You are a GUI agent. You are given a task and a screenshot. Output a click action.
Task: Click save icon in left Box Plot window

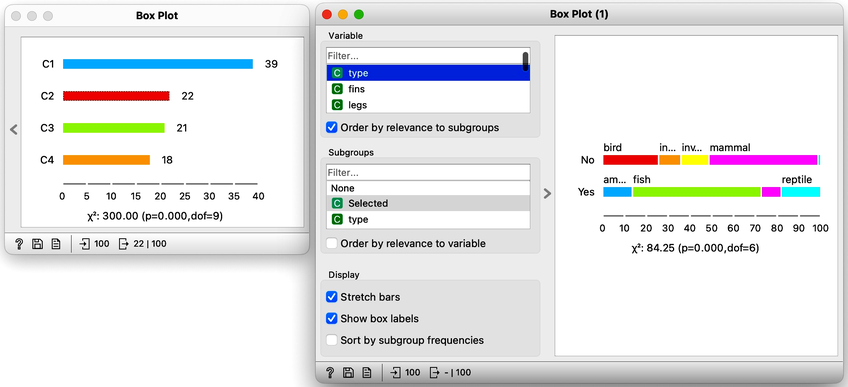37,244
